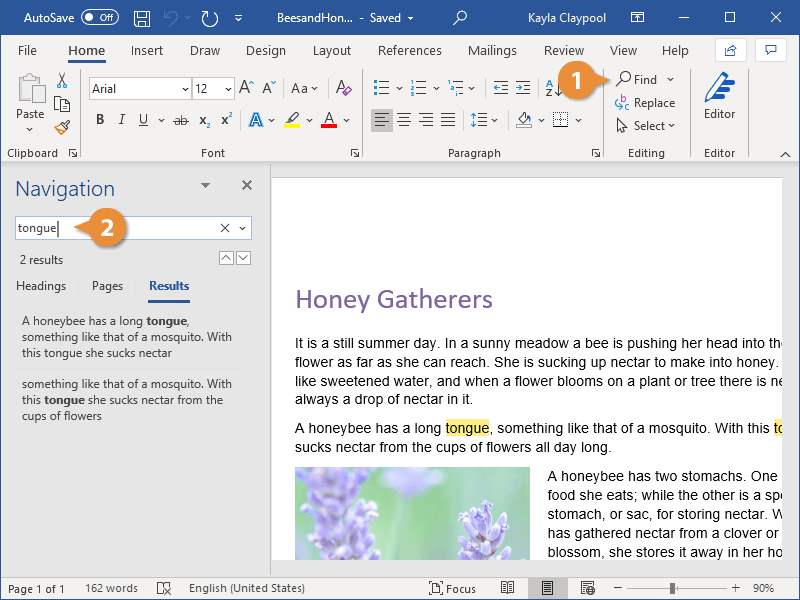Click the bullet list icon
Viewport: 800px width, 600px height.
tap(381, 88)
